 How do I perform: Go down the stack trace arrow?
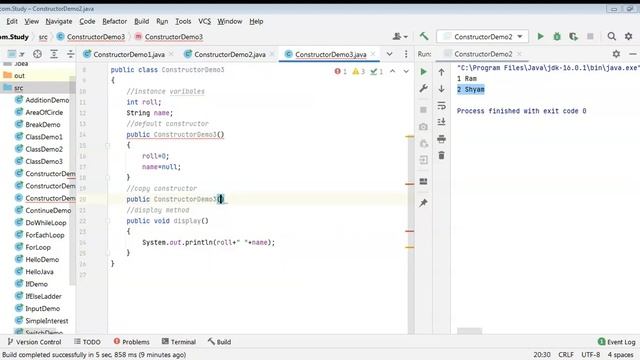(441, 89)
